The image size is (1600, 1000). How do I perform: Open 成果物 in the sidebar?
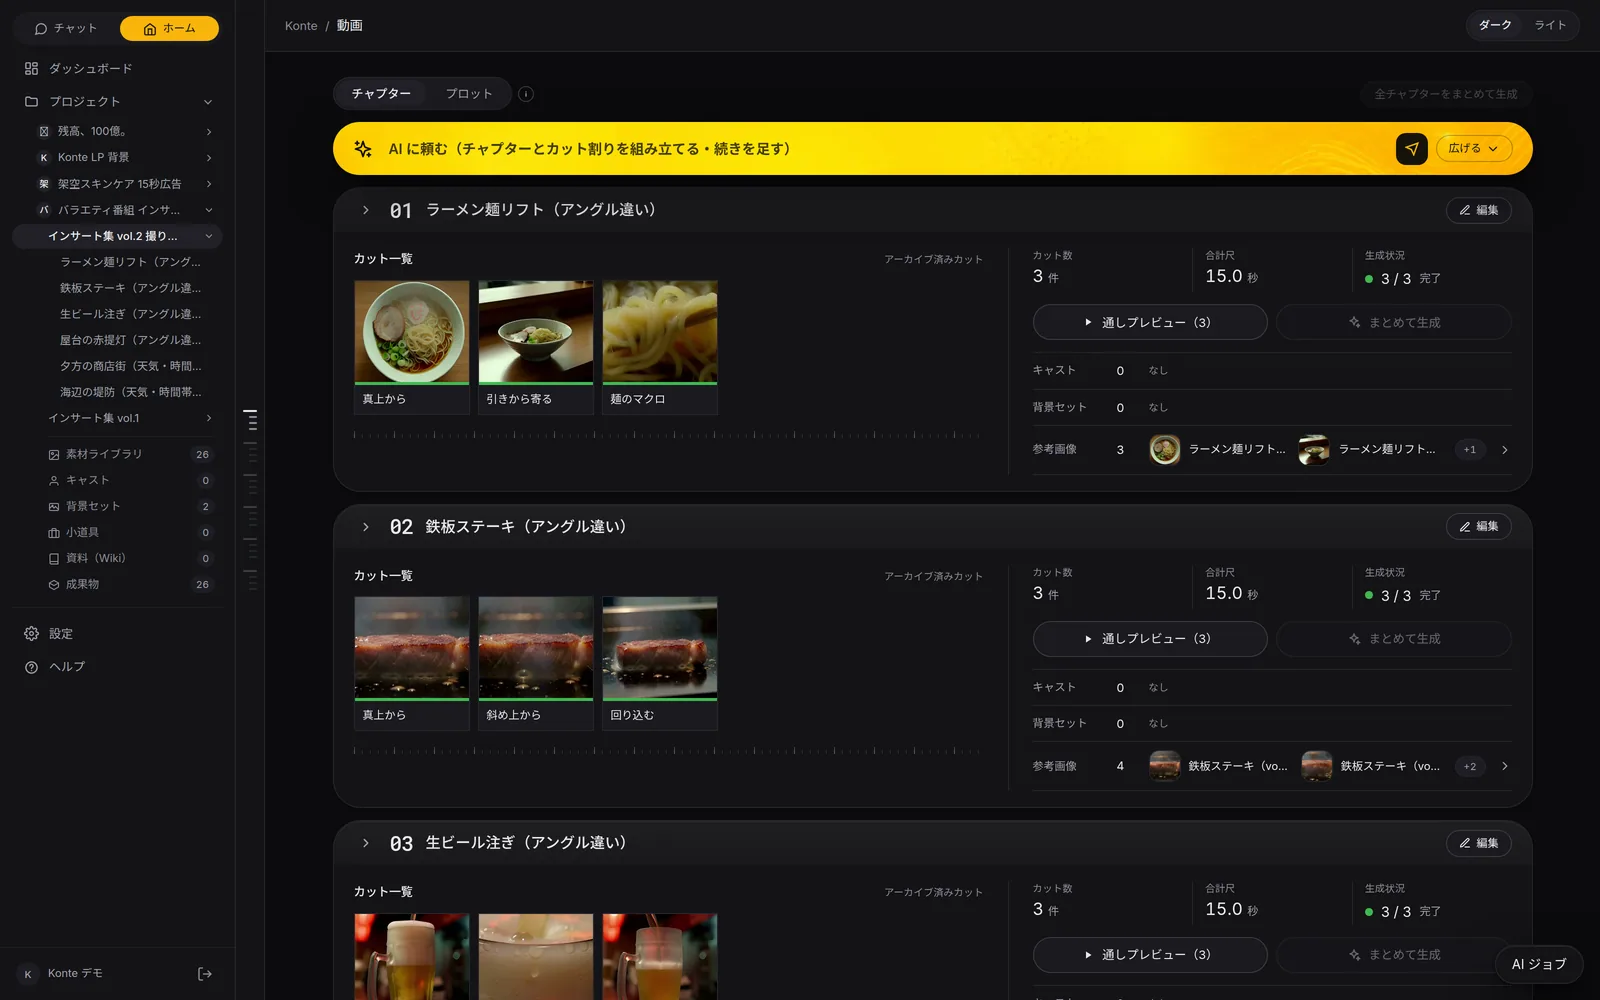click(x=130, y=584)
